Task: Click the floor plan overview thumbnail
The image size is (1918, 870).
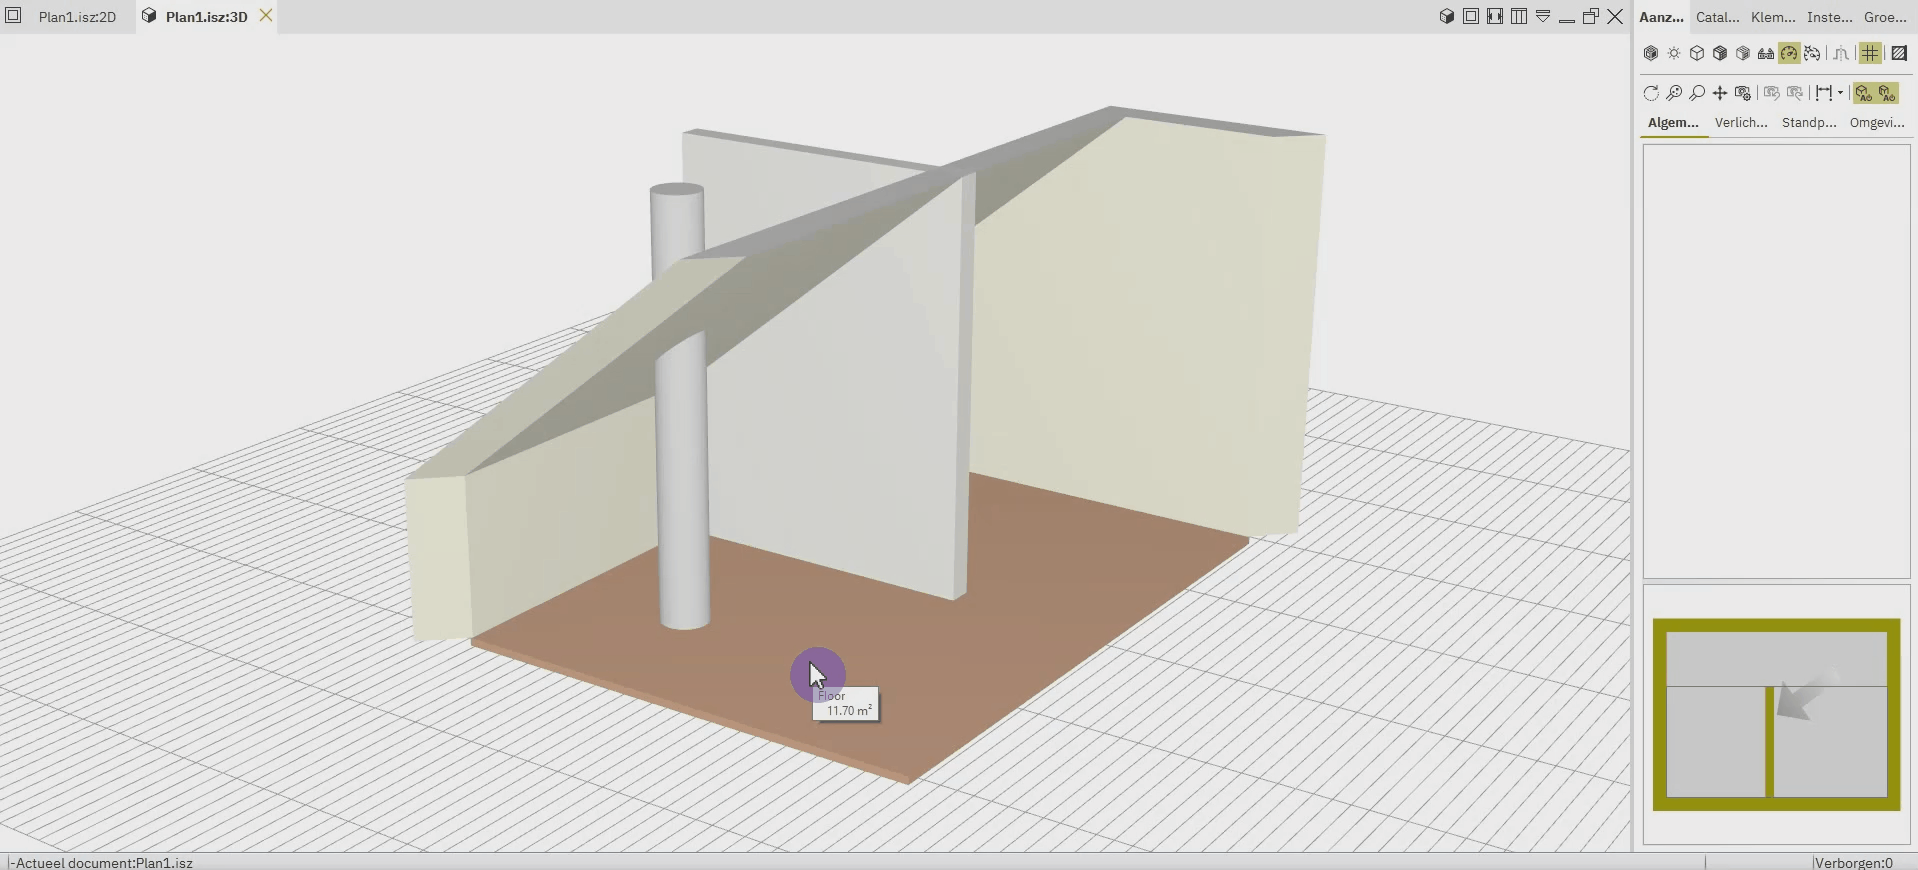Action: [x=1776, y=714]
